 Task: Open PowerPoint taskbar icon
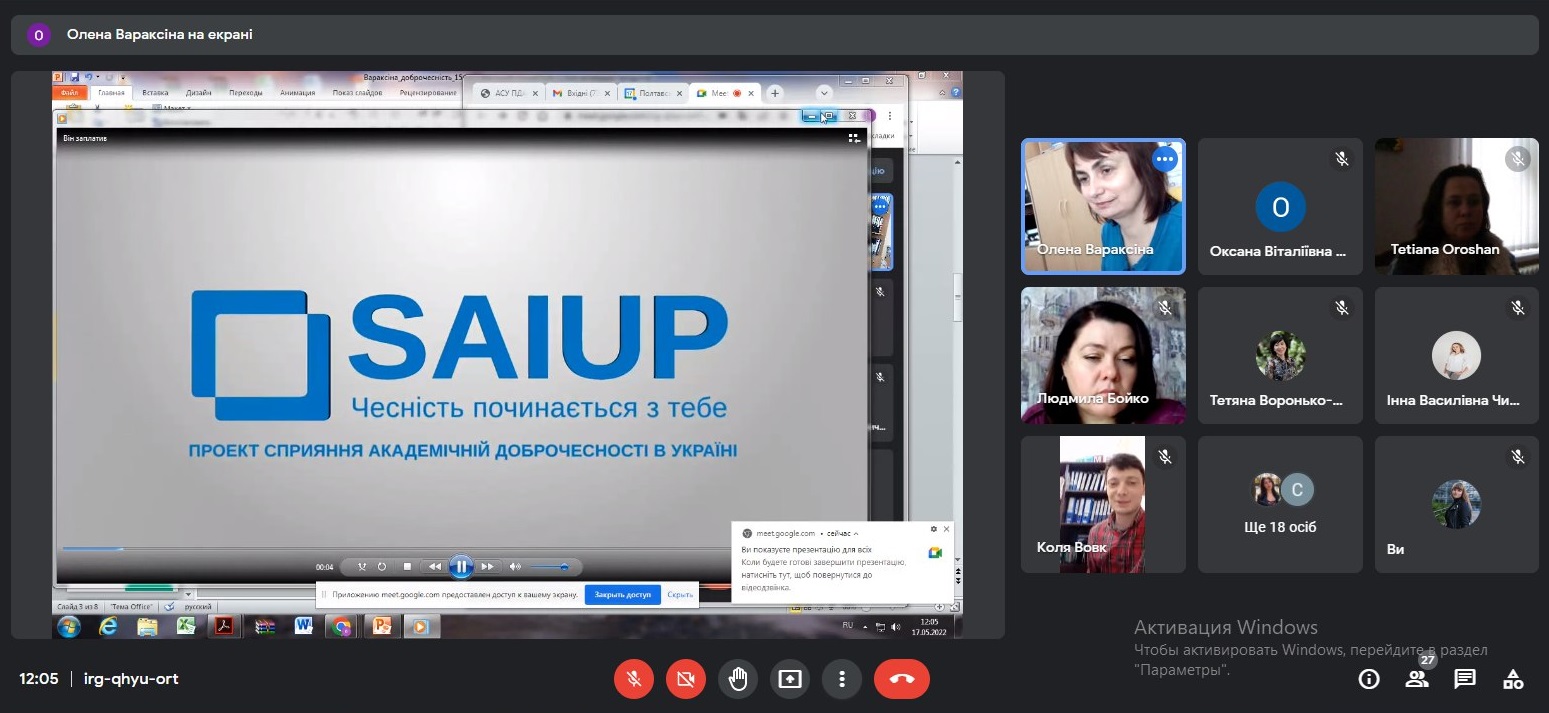382,627
